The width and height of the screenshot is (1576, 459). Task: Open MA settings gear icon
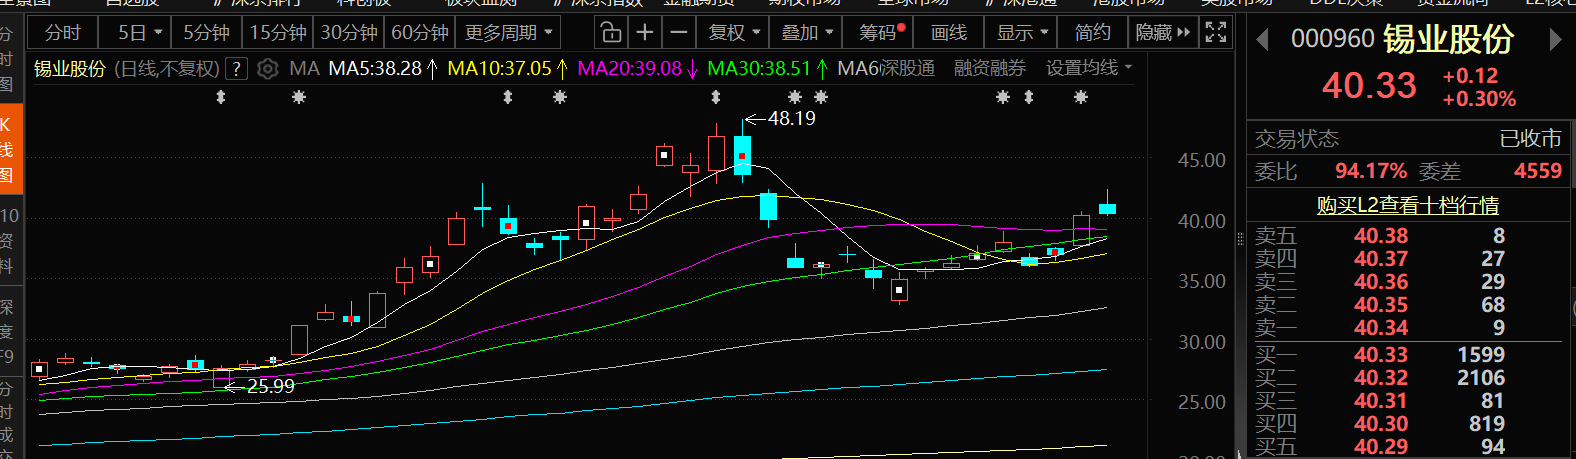[267, 69]
